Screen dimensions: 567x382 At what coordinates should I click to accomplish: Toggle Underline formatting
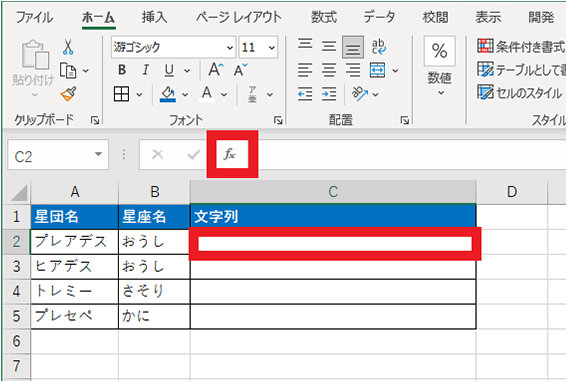coord(169,70)
